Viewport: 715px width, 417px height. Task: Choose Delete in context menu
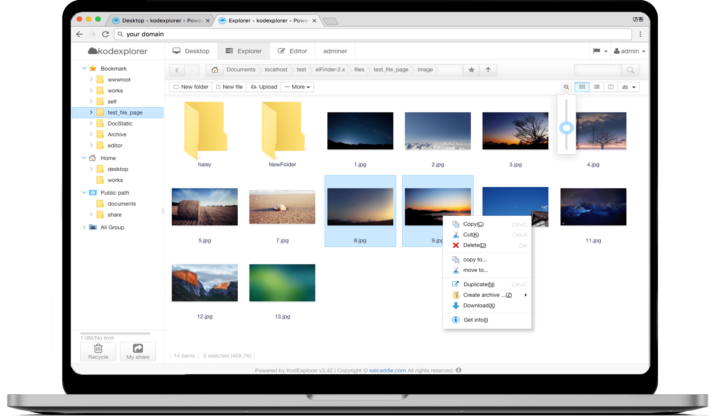tap(487, 245)
